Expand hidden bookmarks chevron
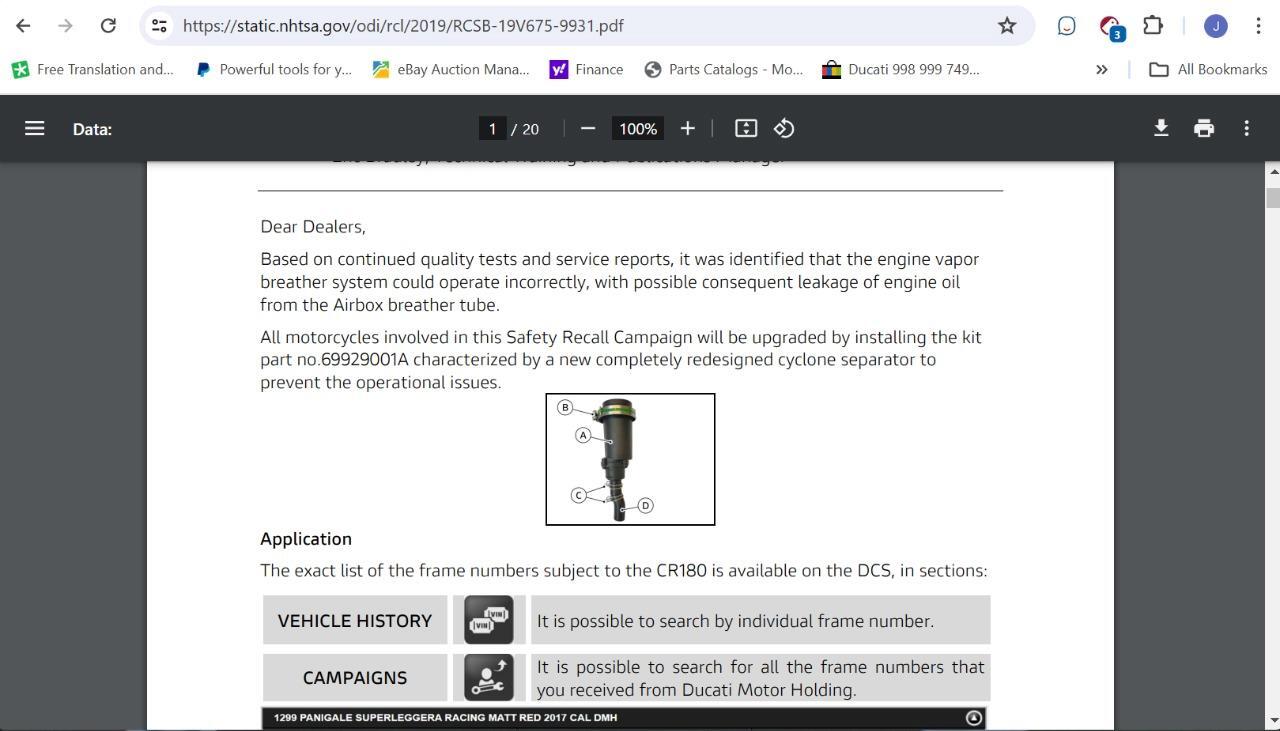 pos(1101,69)
